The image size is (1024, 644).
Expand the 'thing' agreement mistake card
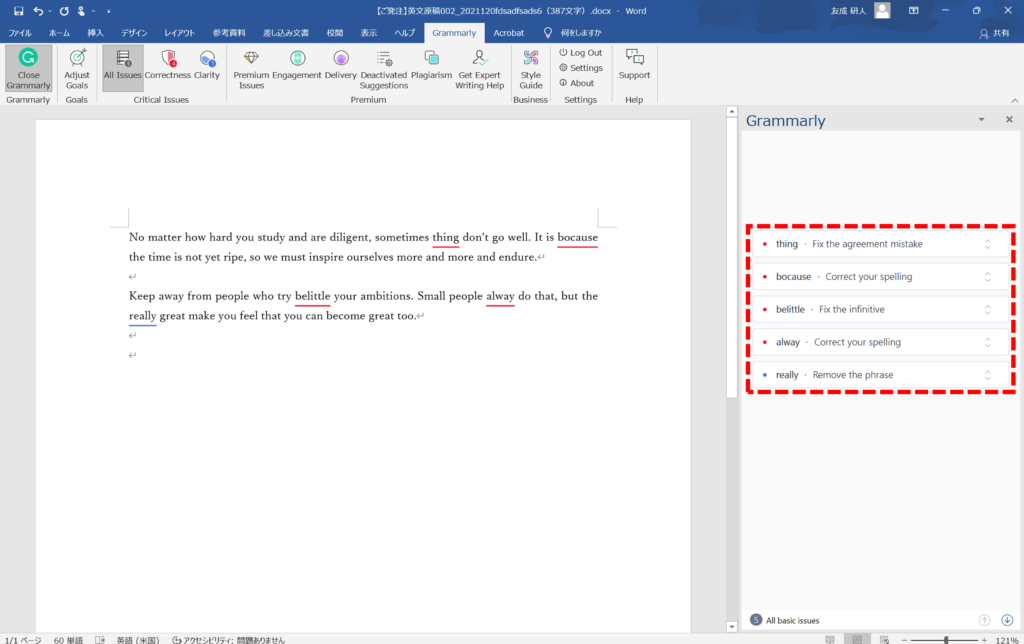coord(987,244)
